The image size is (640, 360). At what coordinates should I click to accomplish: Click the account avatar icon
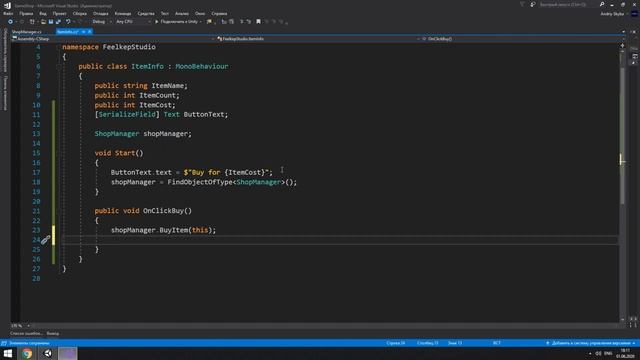[x=634, y=14]
